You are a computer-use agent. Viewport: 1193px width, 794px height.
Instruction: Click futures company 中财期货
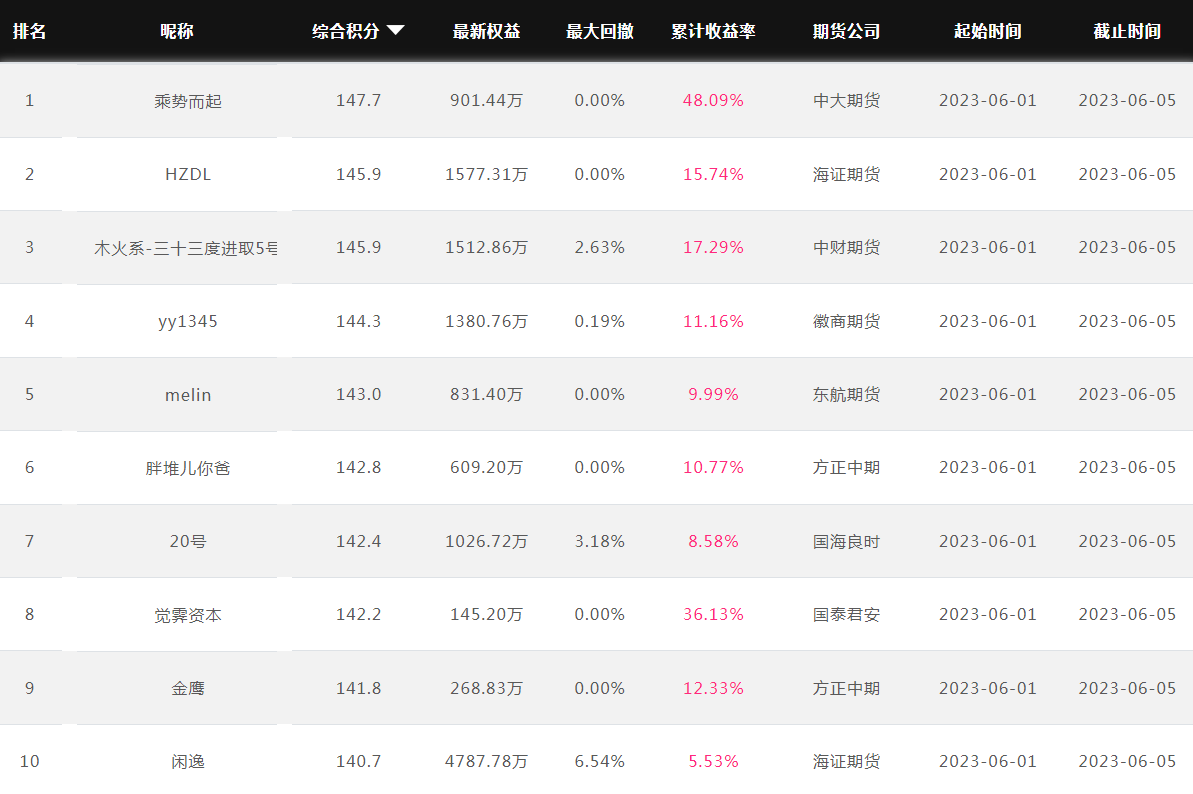click(846, 247)
